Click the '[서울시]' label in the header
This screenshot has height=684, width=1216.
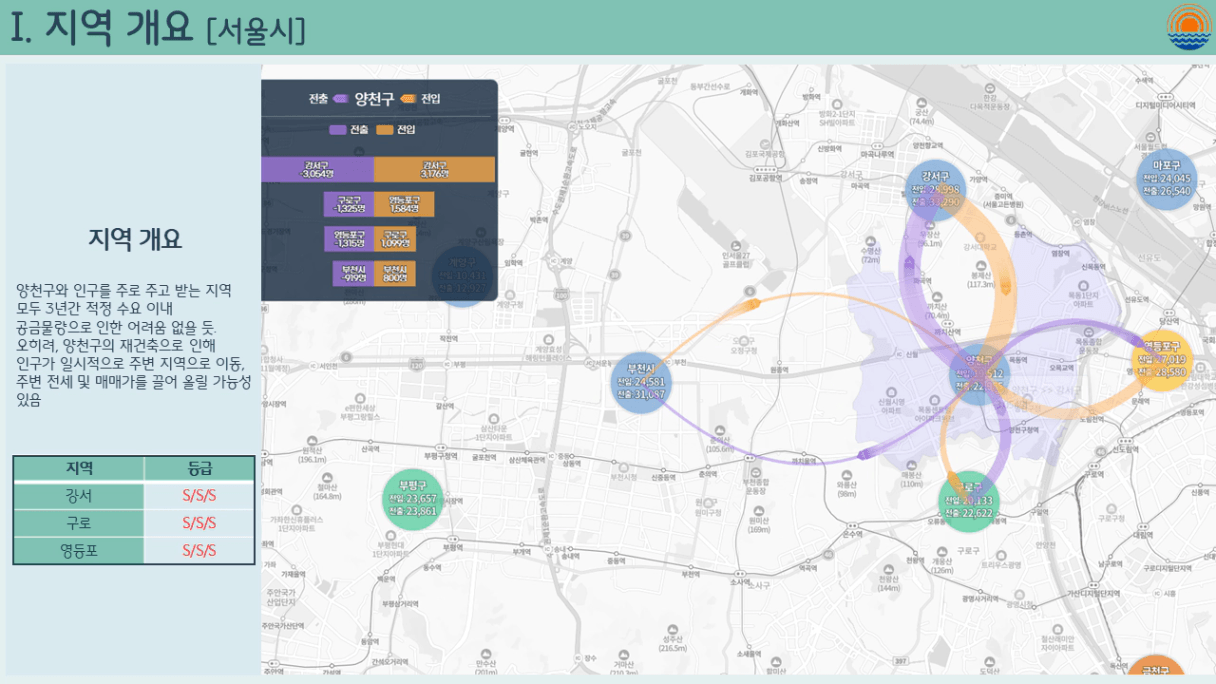tap(256, 30)
